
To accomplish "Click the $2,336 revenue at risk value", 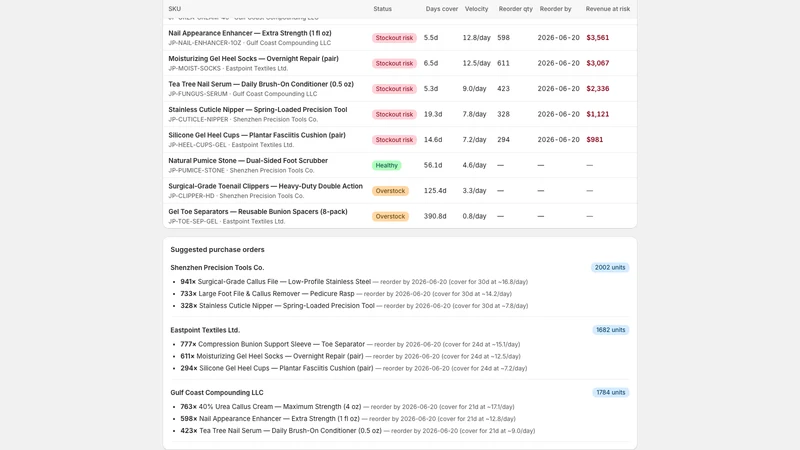I will click(x=597, y=89).
